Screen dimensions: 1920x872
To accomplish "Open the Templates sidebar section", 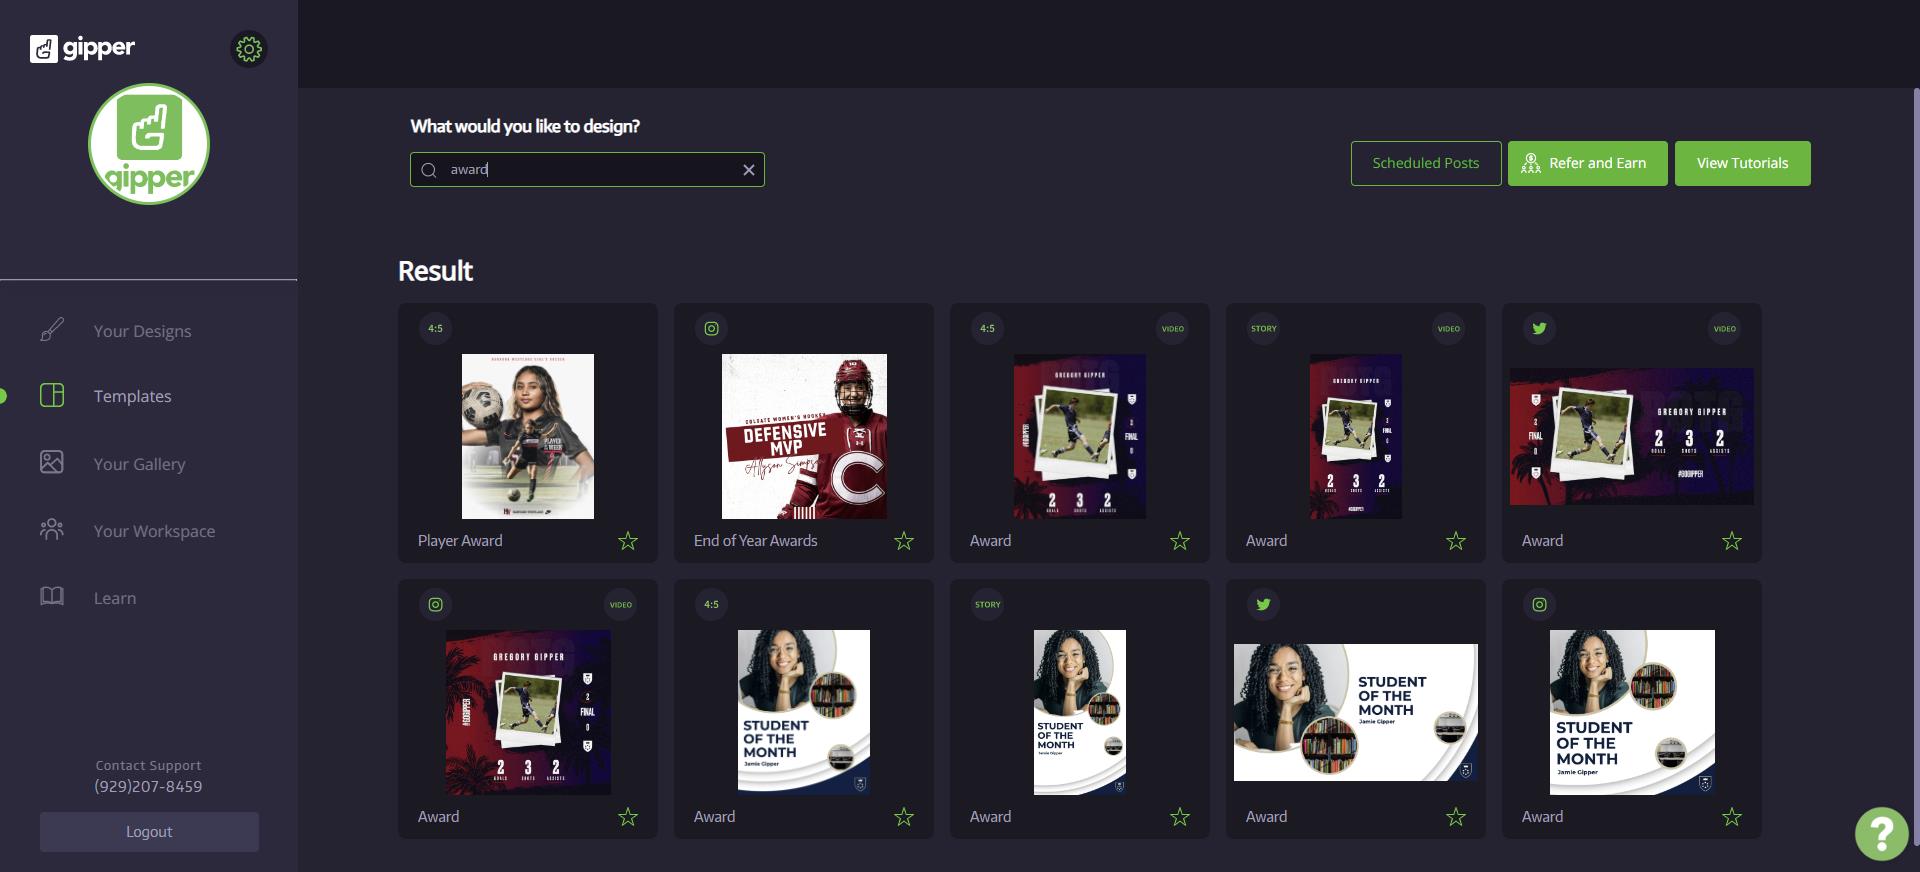I will [x=132, y=396].
